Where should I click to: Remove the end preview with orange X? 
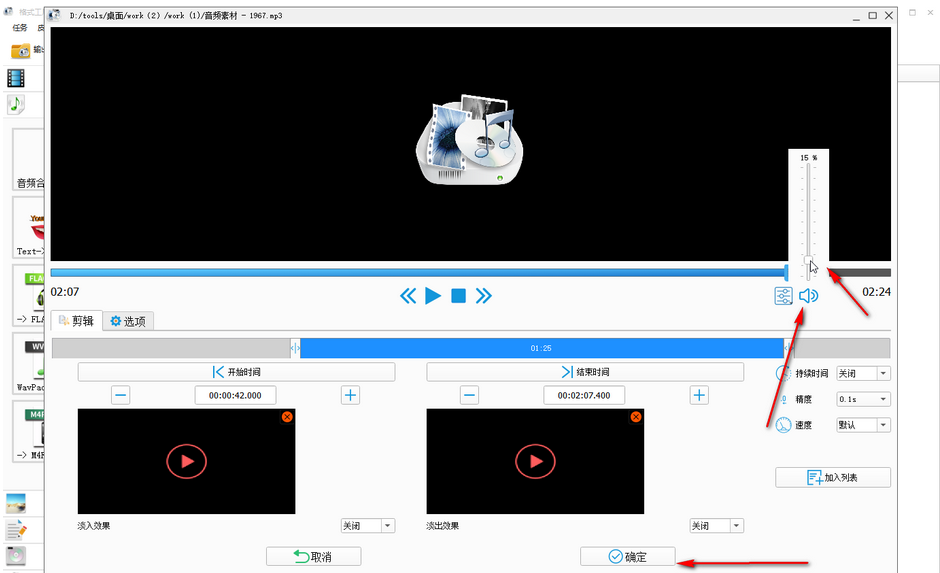click(x=636, y=417)
